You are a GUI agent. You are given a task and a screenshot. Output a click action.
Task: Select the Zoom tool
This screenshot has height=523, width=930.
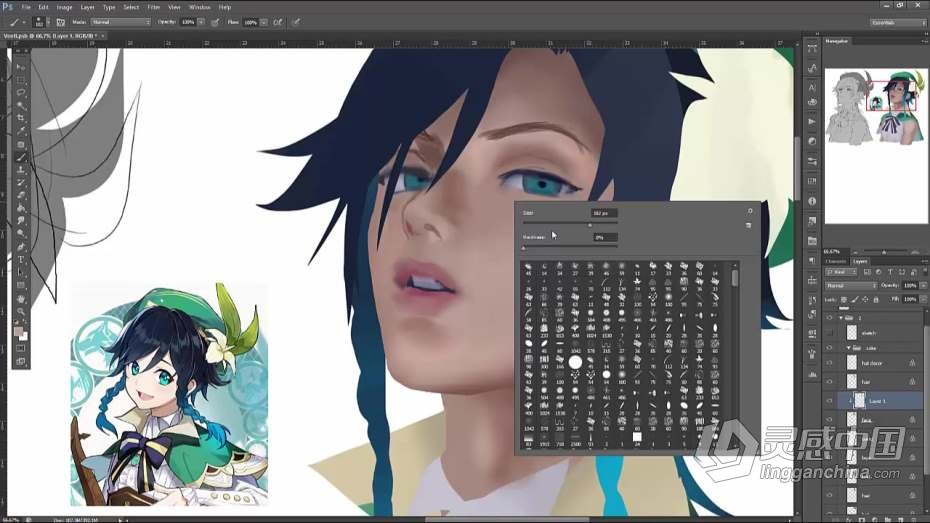(21, 311)
